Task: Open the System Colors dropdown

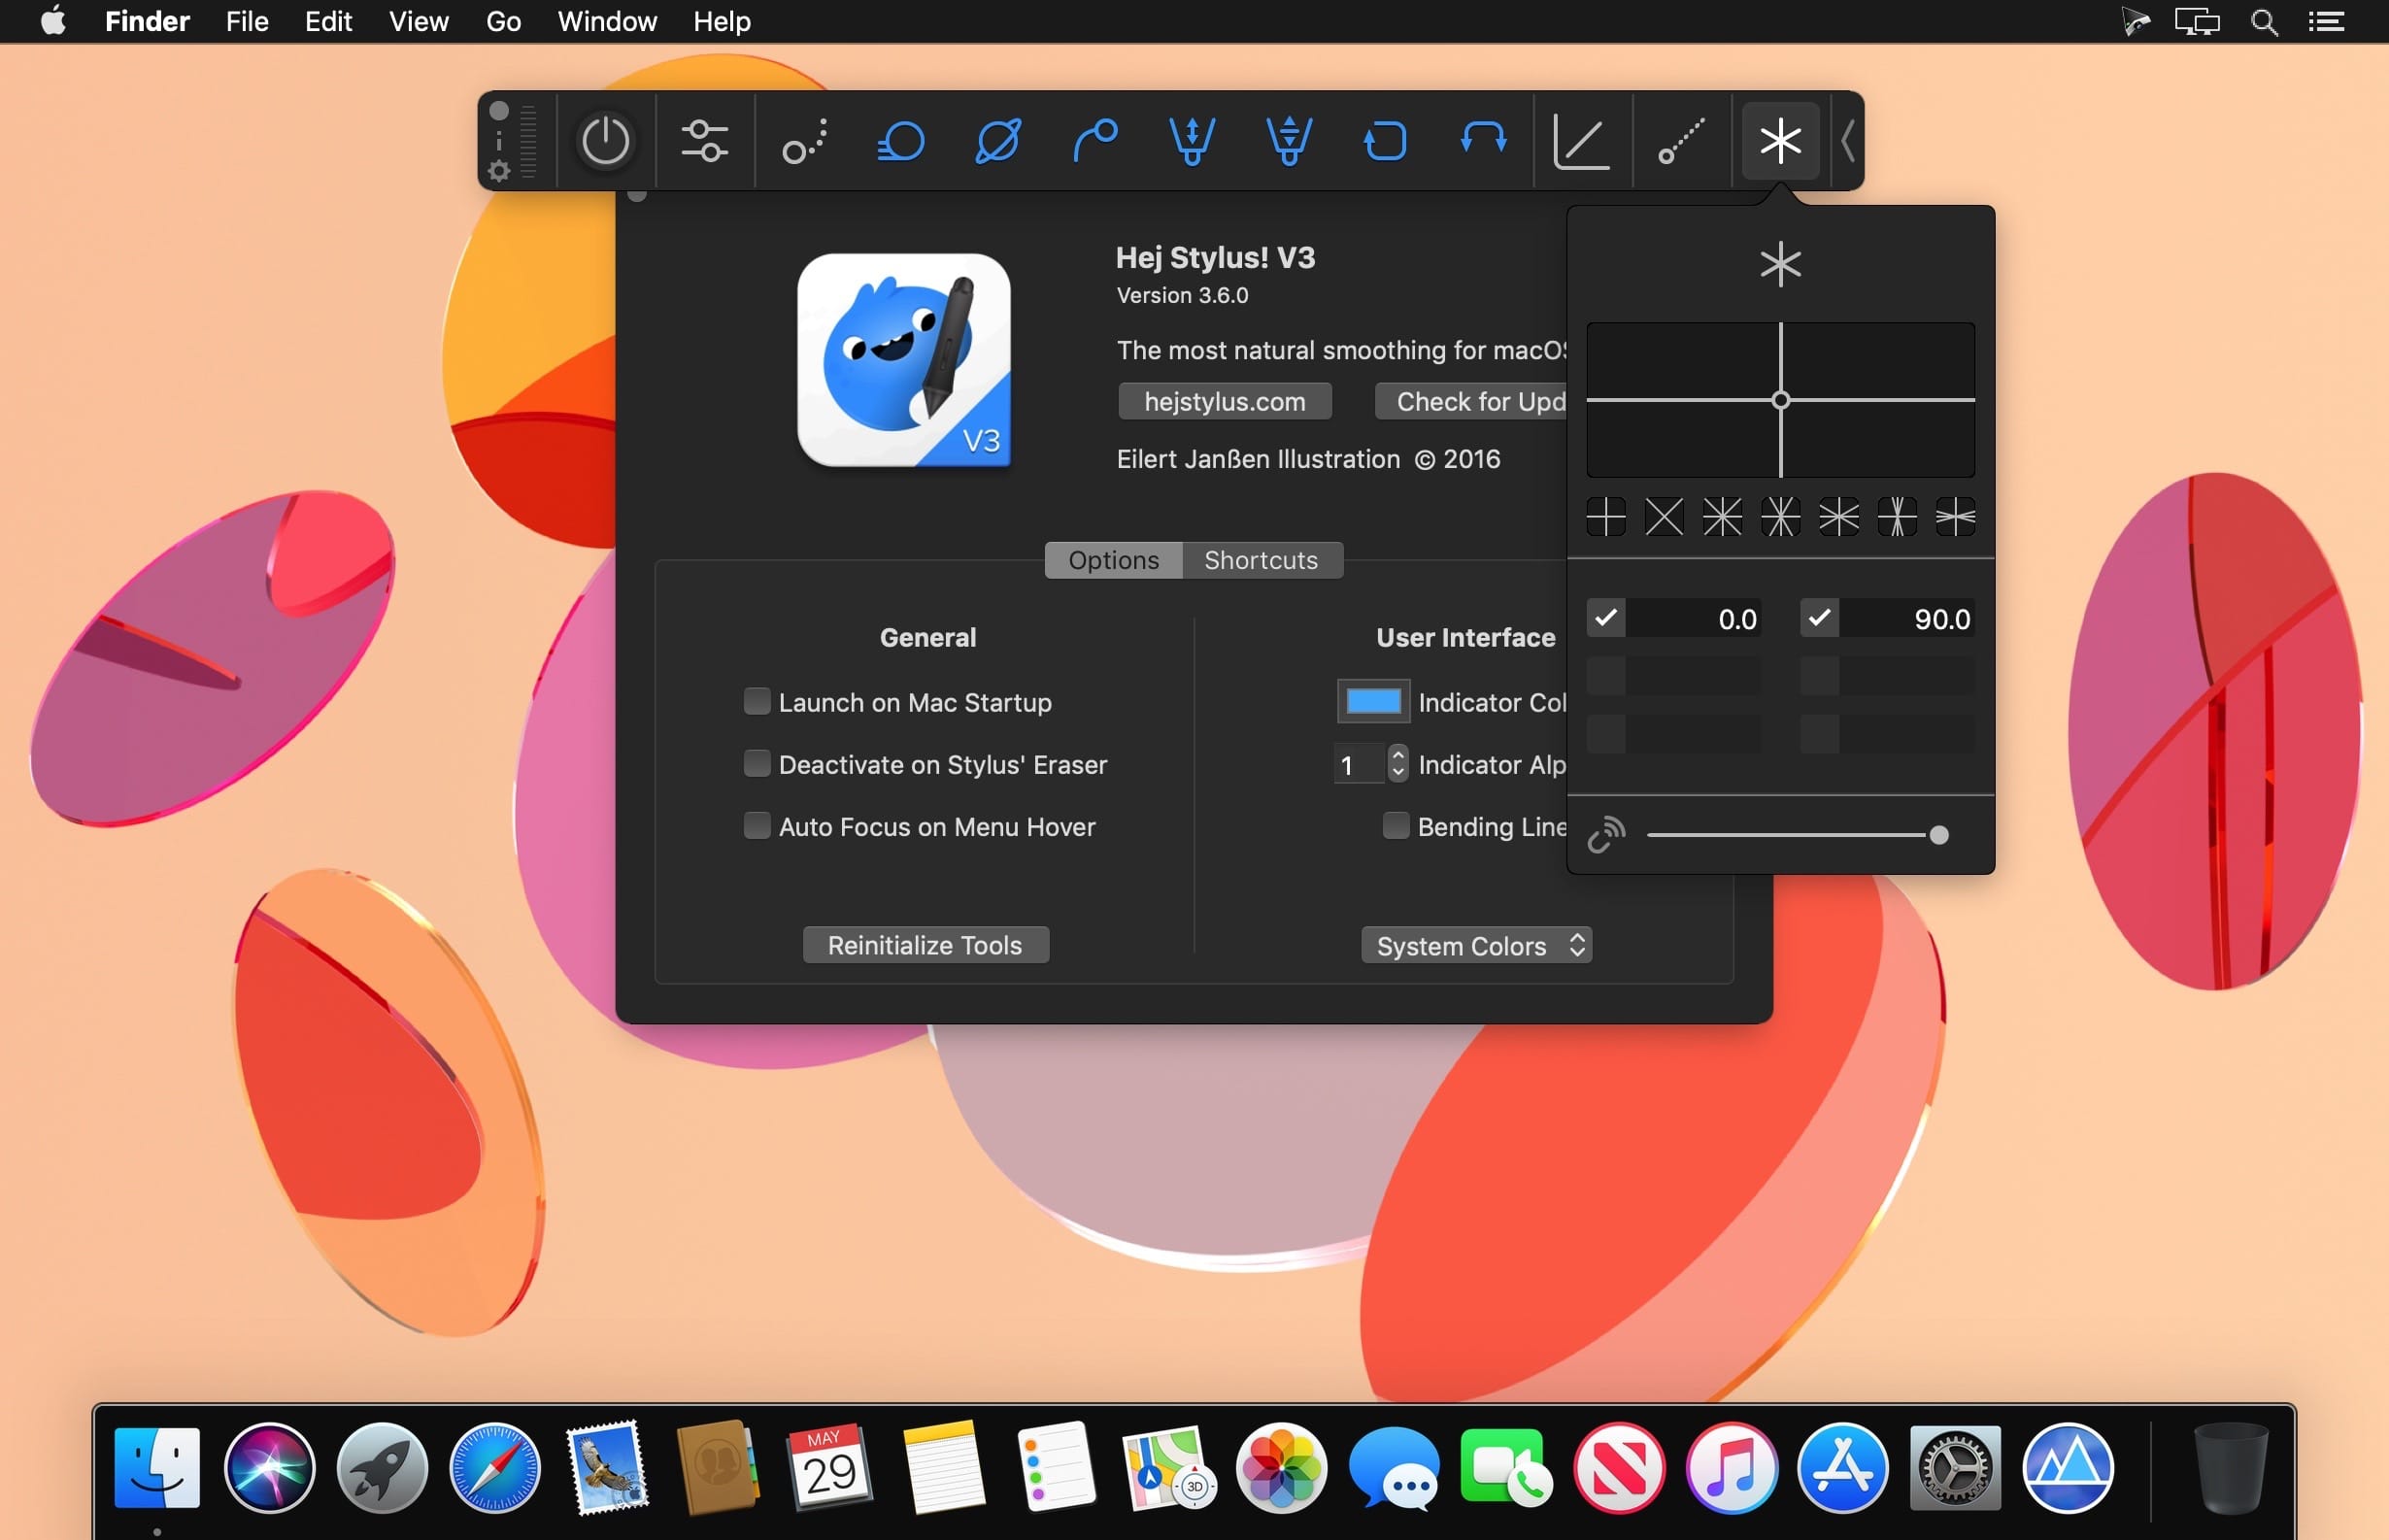Action: [x=1476, y=945]
